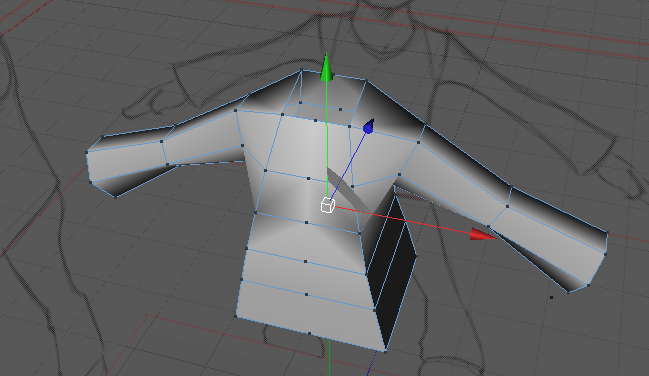This screenshot has width=649, height=376.
Task: Select the bottom-right corner vertex of the hem
Action: coord(385,352)
